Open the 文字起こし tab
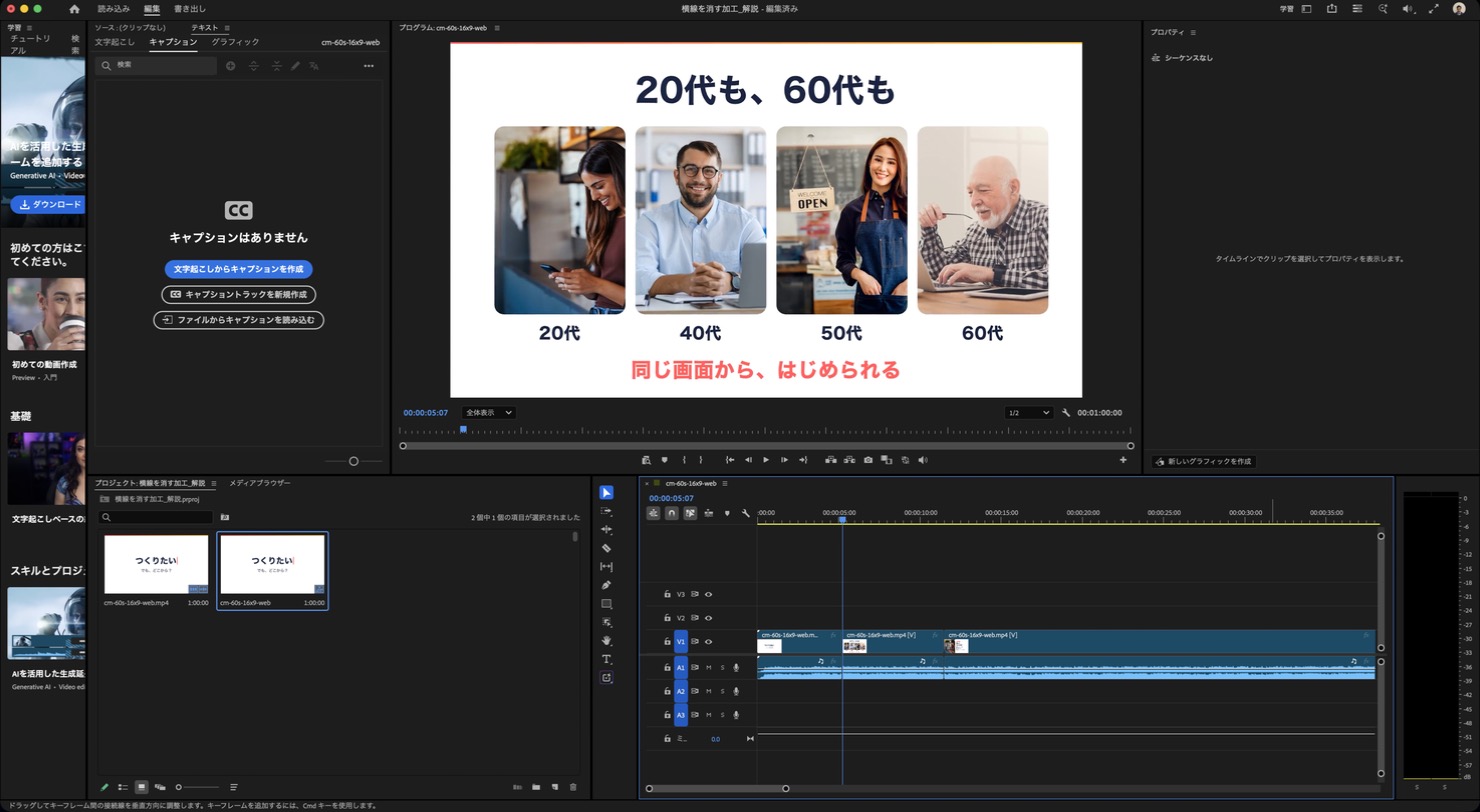1480x812 pixels. 115,42
